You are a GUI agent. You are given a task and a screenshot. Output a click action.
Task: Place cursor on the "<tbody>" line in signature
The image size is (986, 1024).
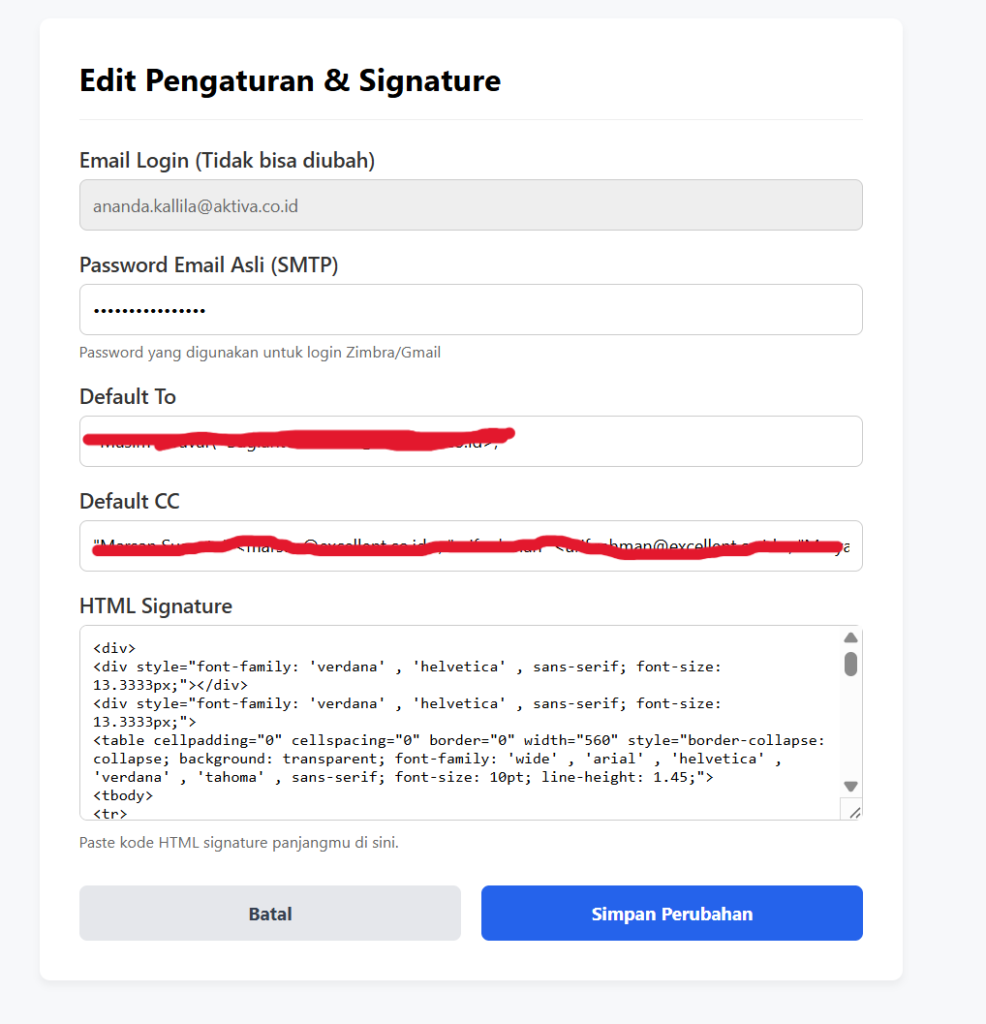click(123, 796)
